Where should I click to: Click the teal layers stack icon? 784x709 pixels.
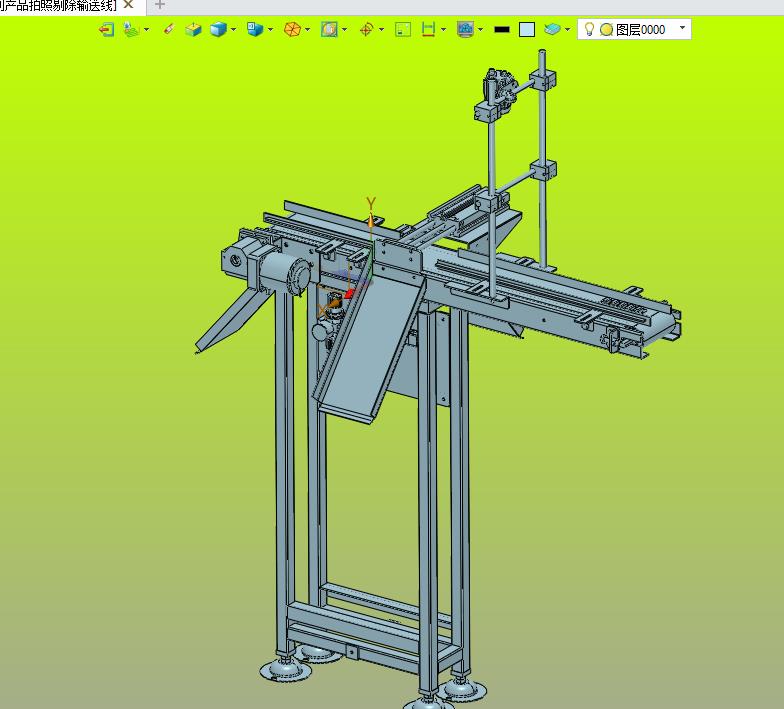pos(552,30)
